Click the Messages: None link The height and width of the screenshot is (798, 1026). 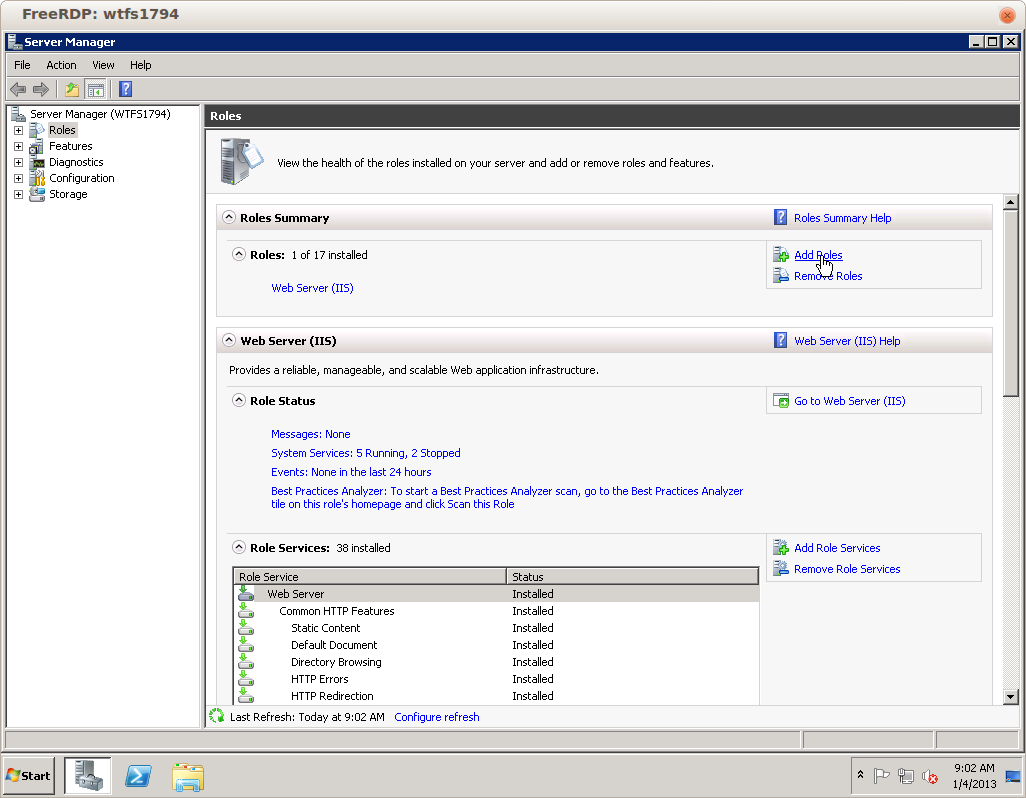(x=310, y=434)
